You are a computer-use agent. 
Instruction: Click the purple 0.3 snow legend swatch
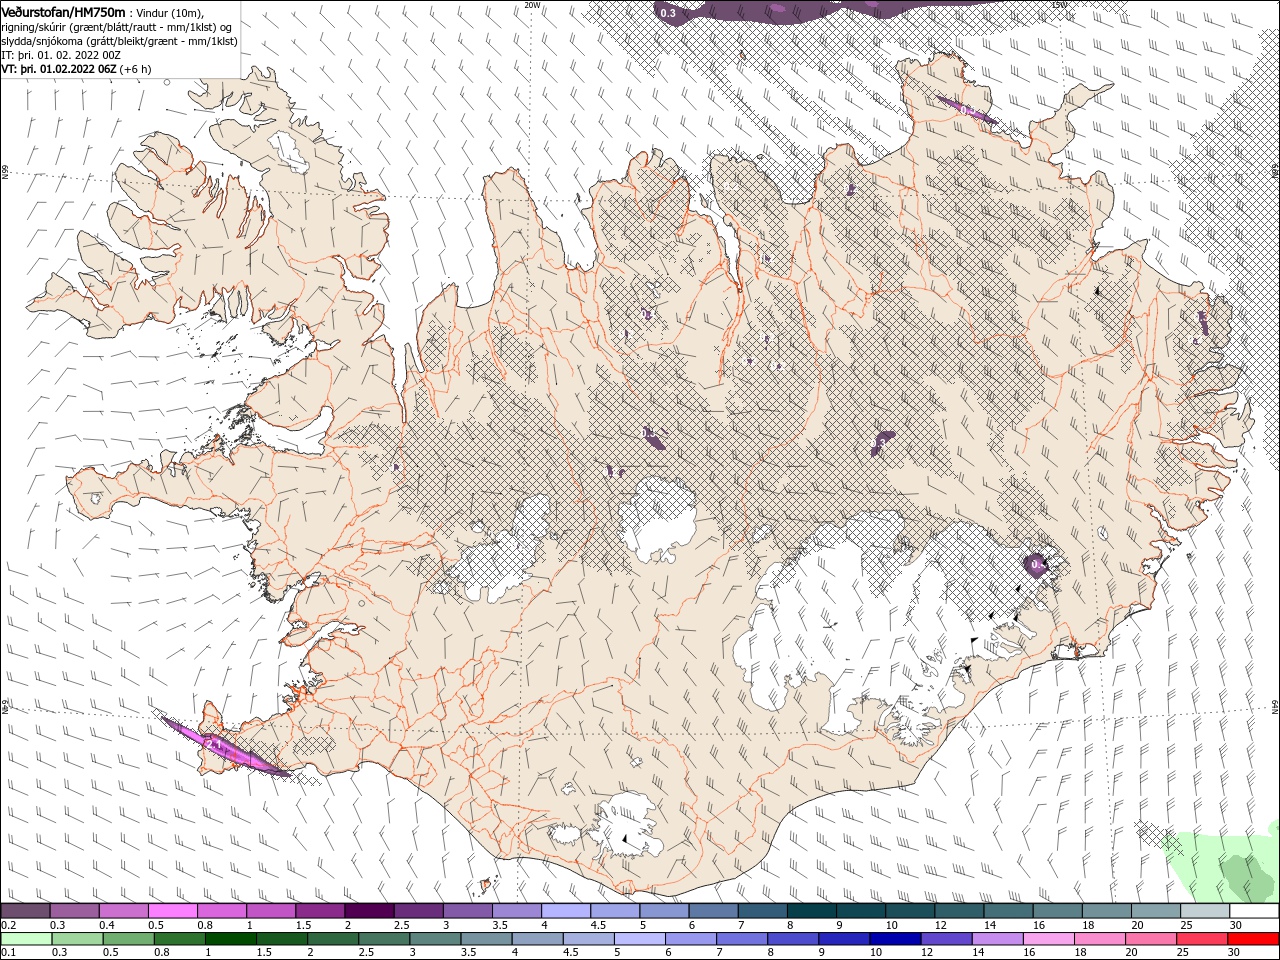(74, 911)
